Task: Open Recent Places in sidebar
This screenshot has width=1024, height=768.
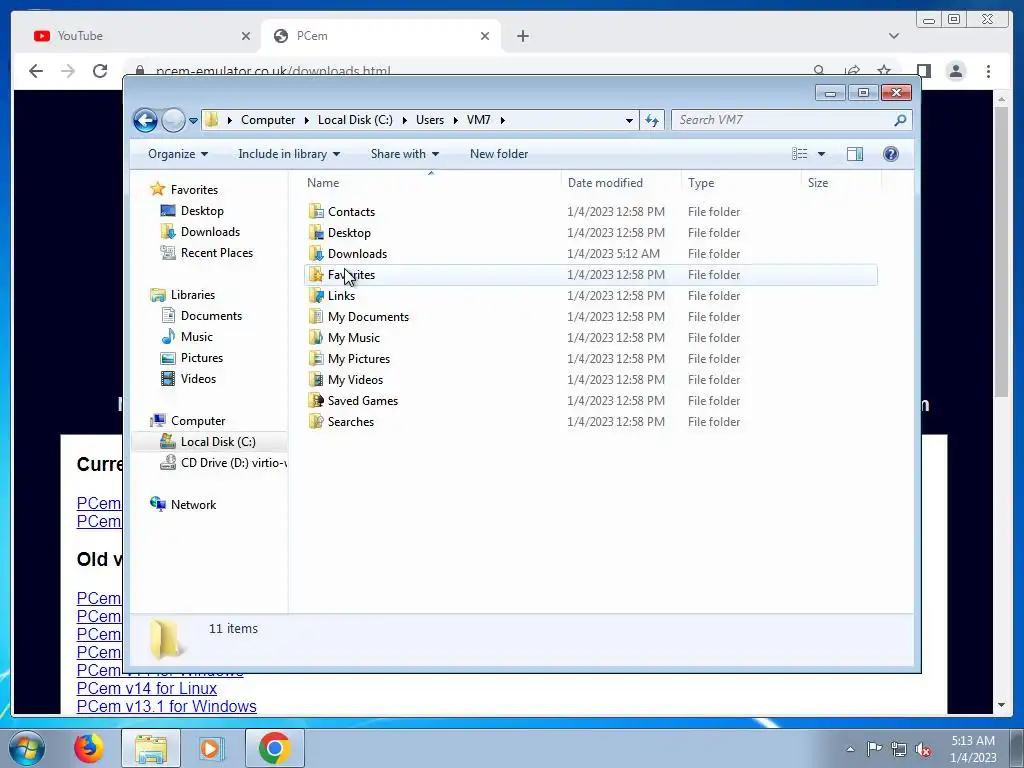Action: tap(216, 253)
